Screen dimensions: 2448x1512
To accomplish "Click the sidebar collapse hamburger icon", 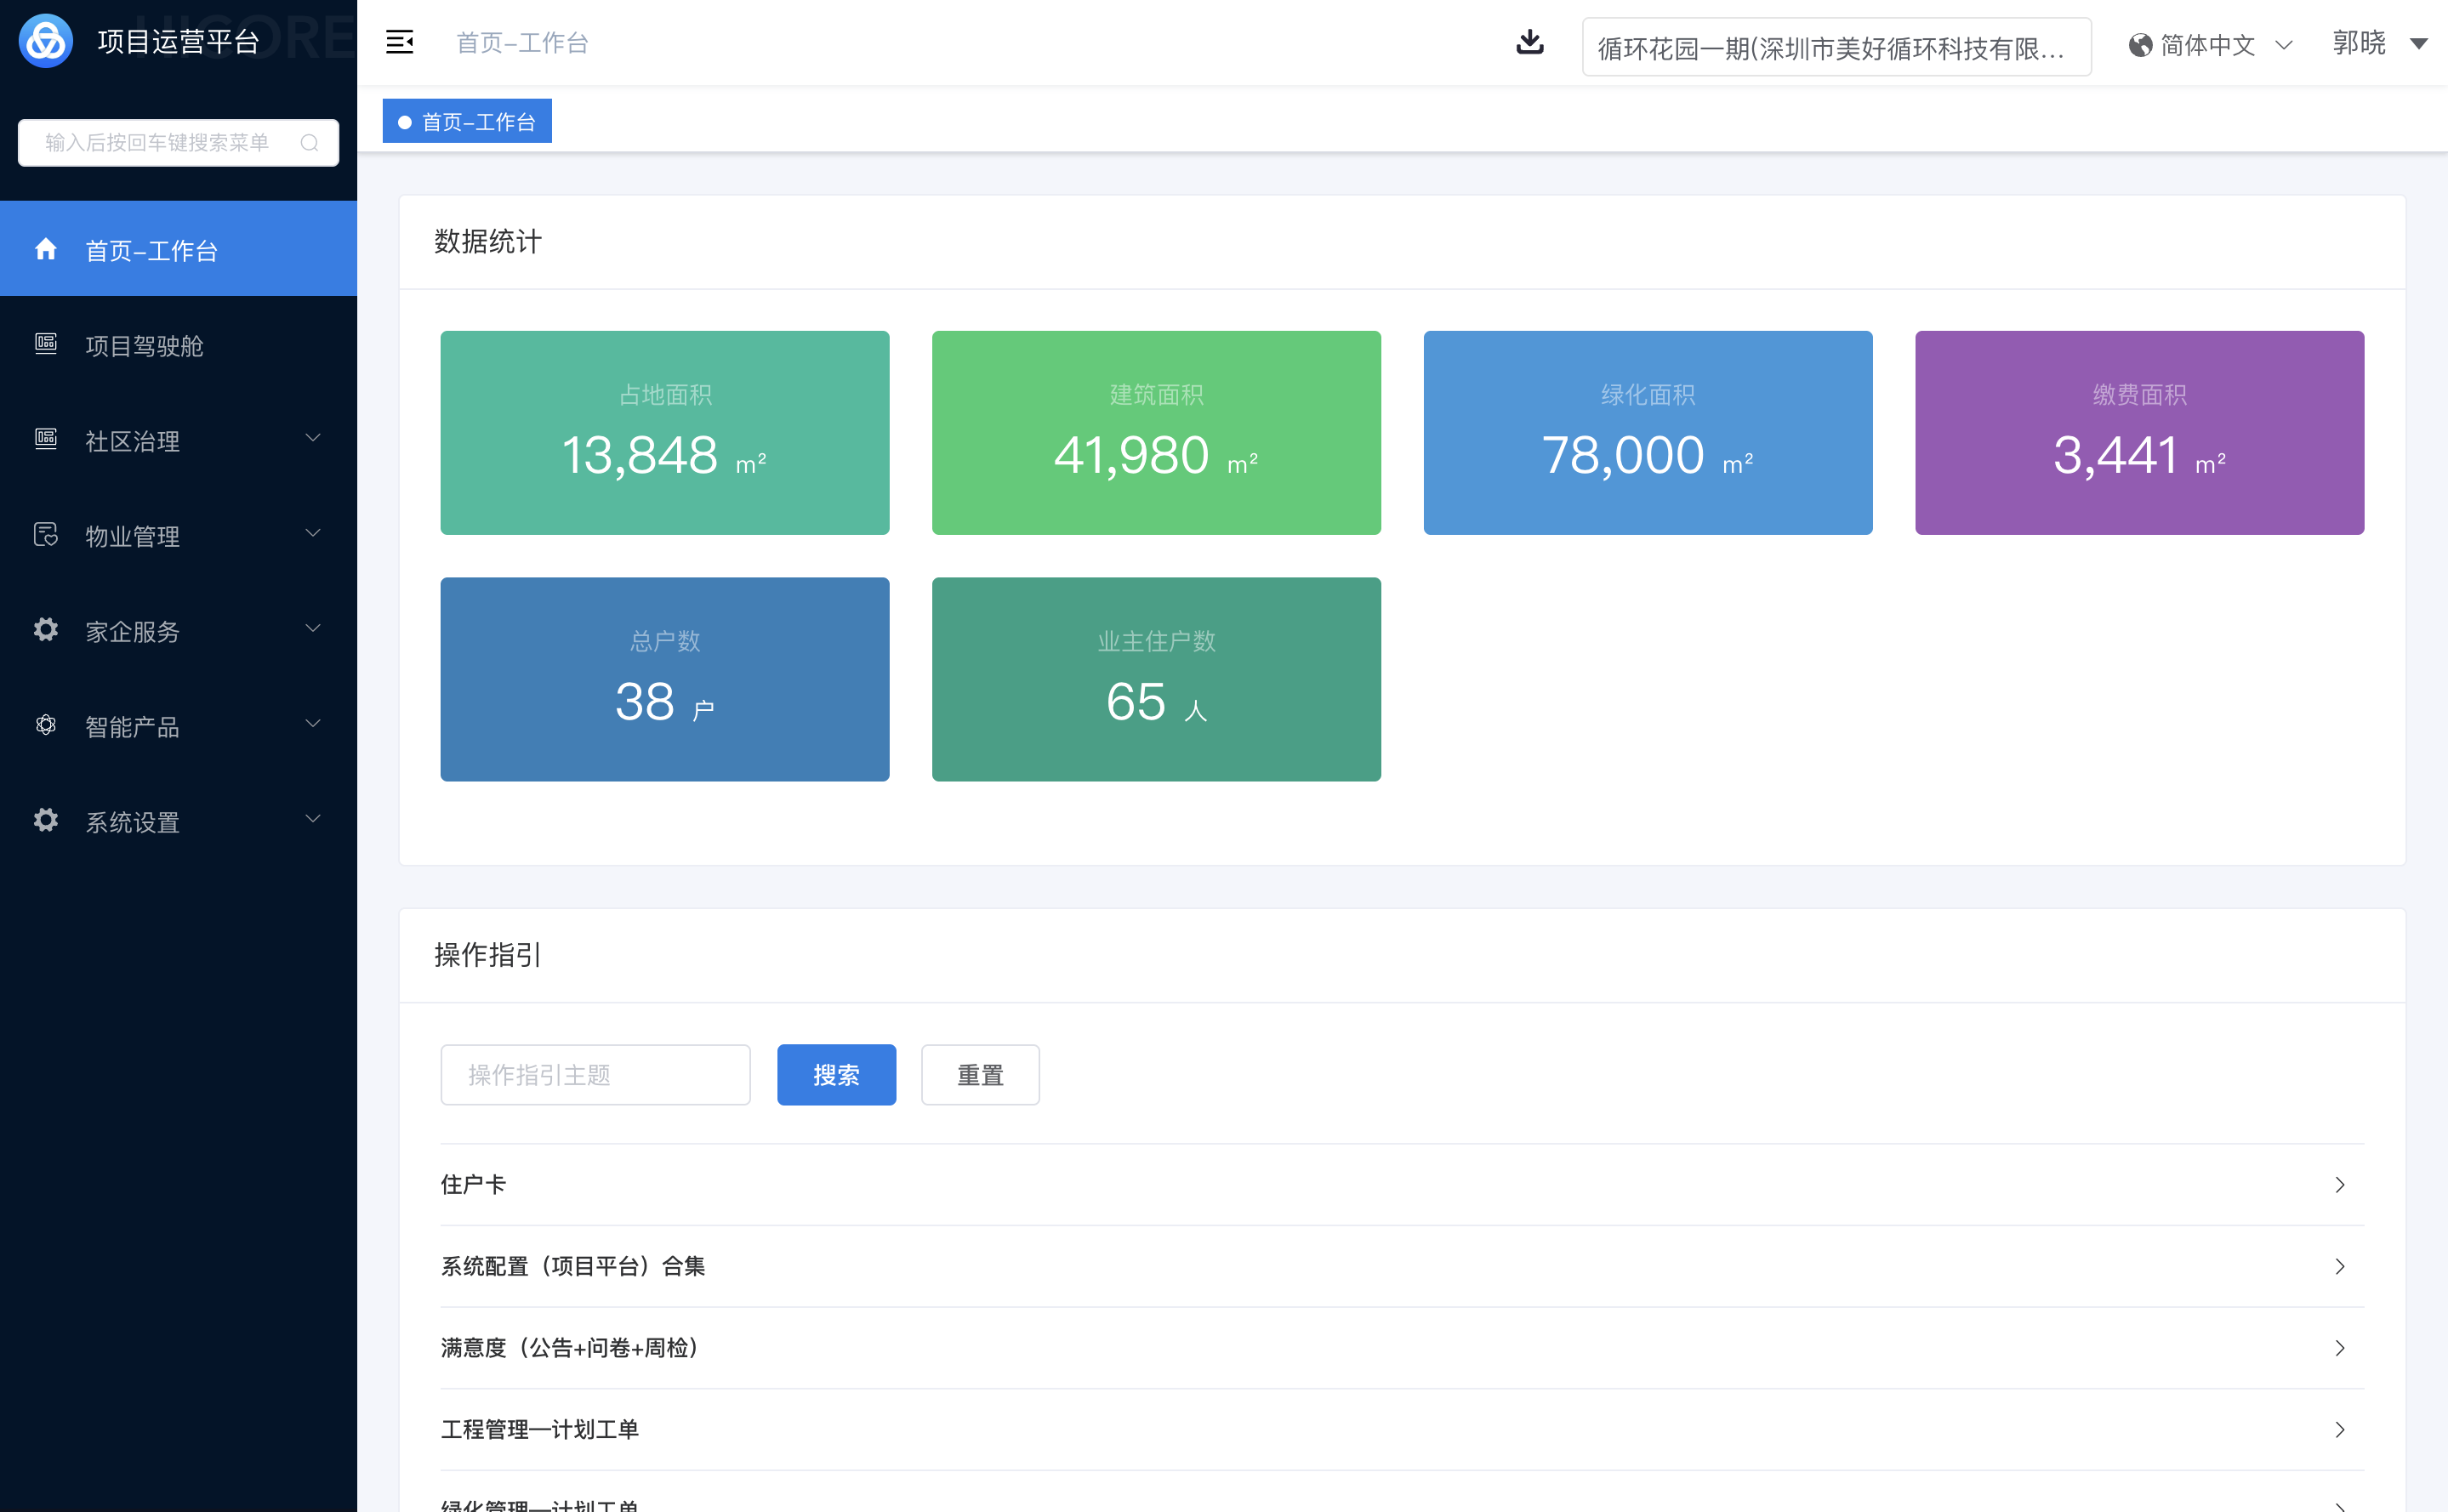I will 399,42.
